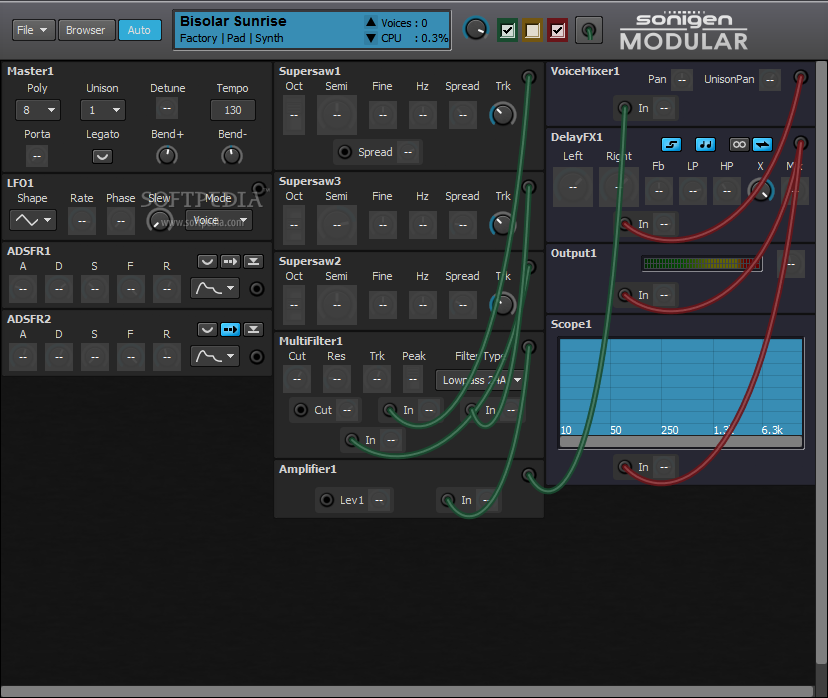Viewport: 828px width, 698px height.
Task: Adjust the Bend- knob
Action: click(231, 156)
